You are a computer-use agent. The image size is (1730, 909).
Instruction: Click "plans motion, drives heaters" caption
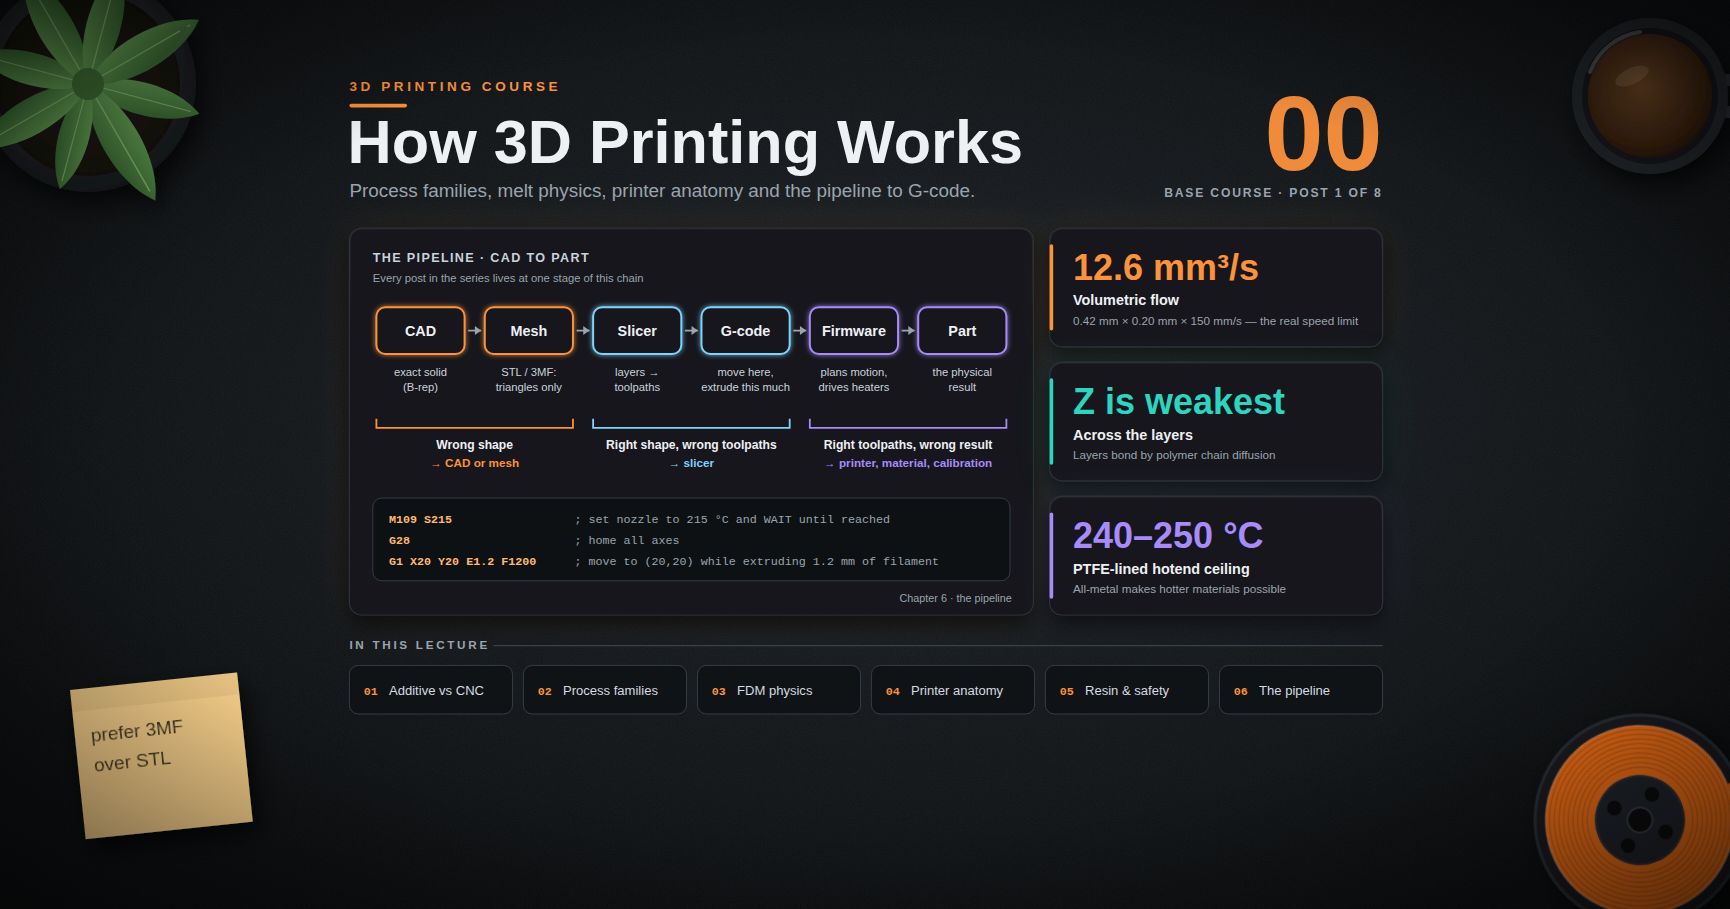click(x=853, y=380)
